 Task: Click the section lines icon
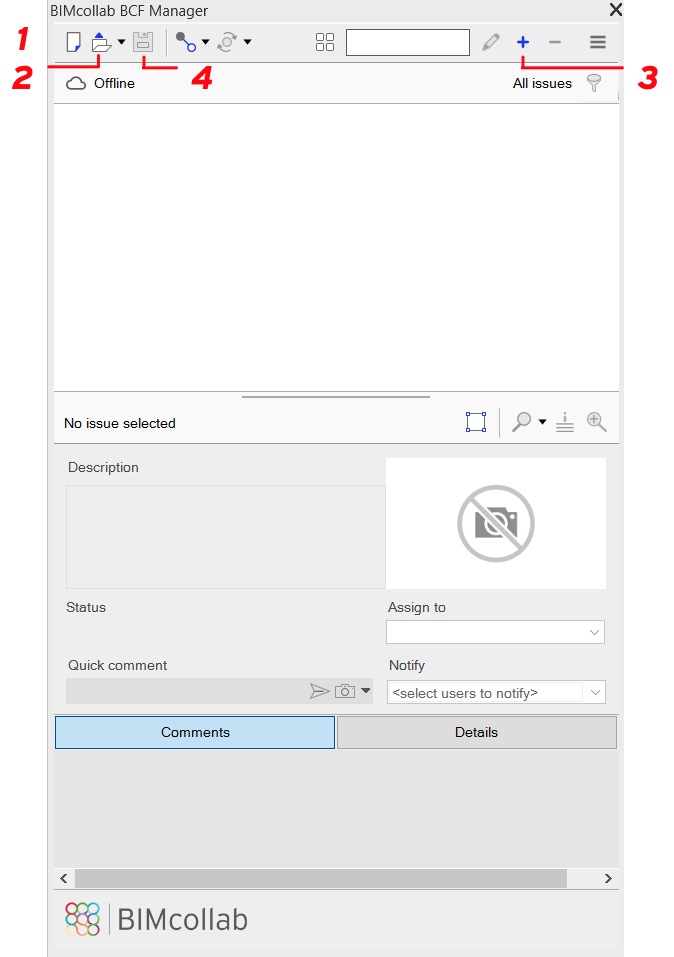565,422
